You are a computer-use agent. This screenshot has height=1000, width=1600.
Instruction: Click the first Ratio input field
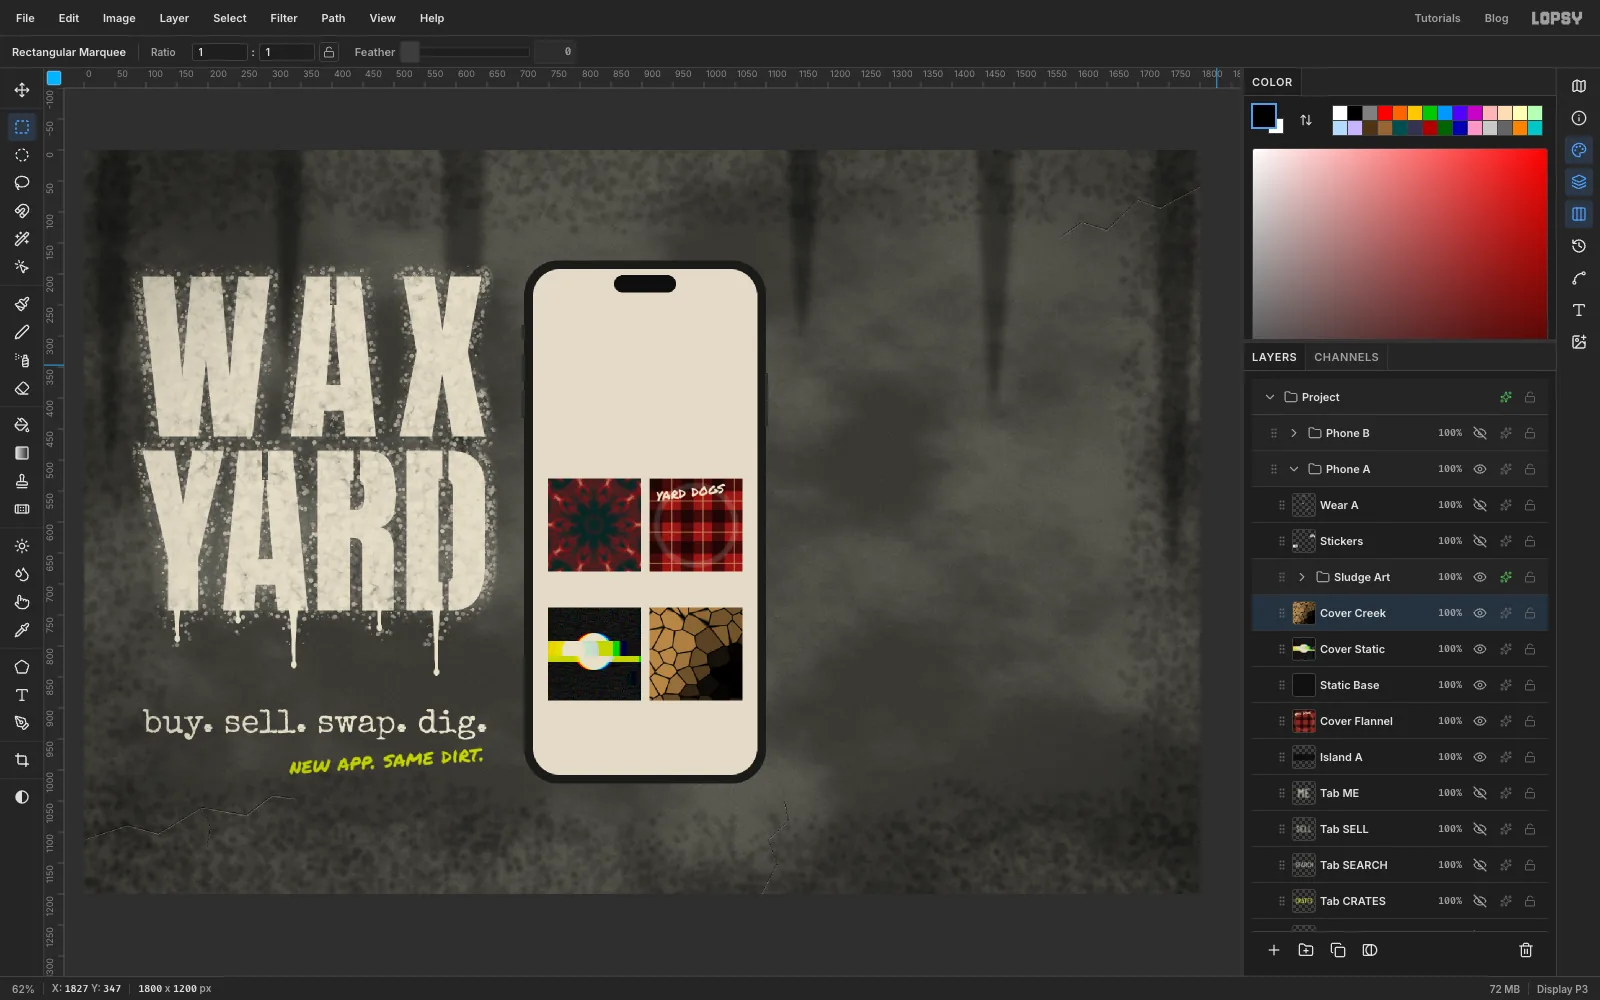(220, 52)
